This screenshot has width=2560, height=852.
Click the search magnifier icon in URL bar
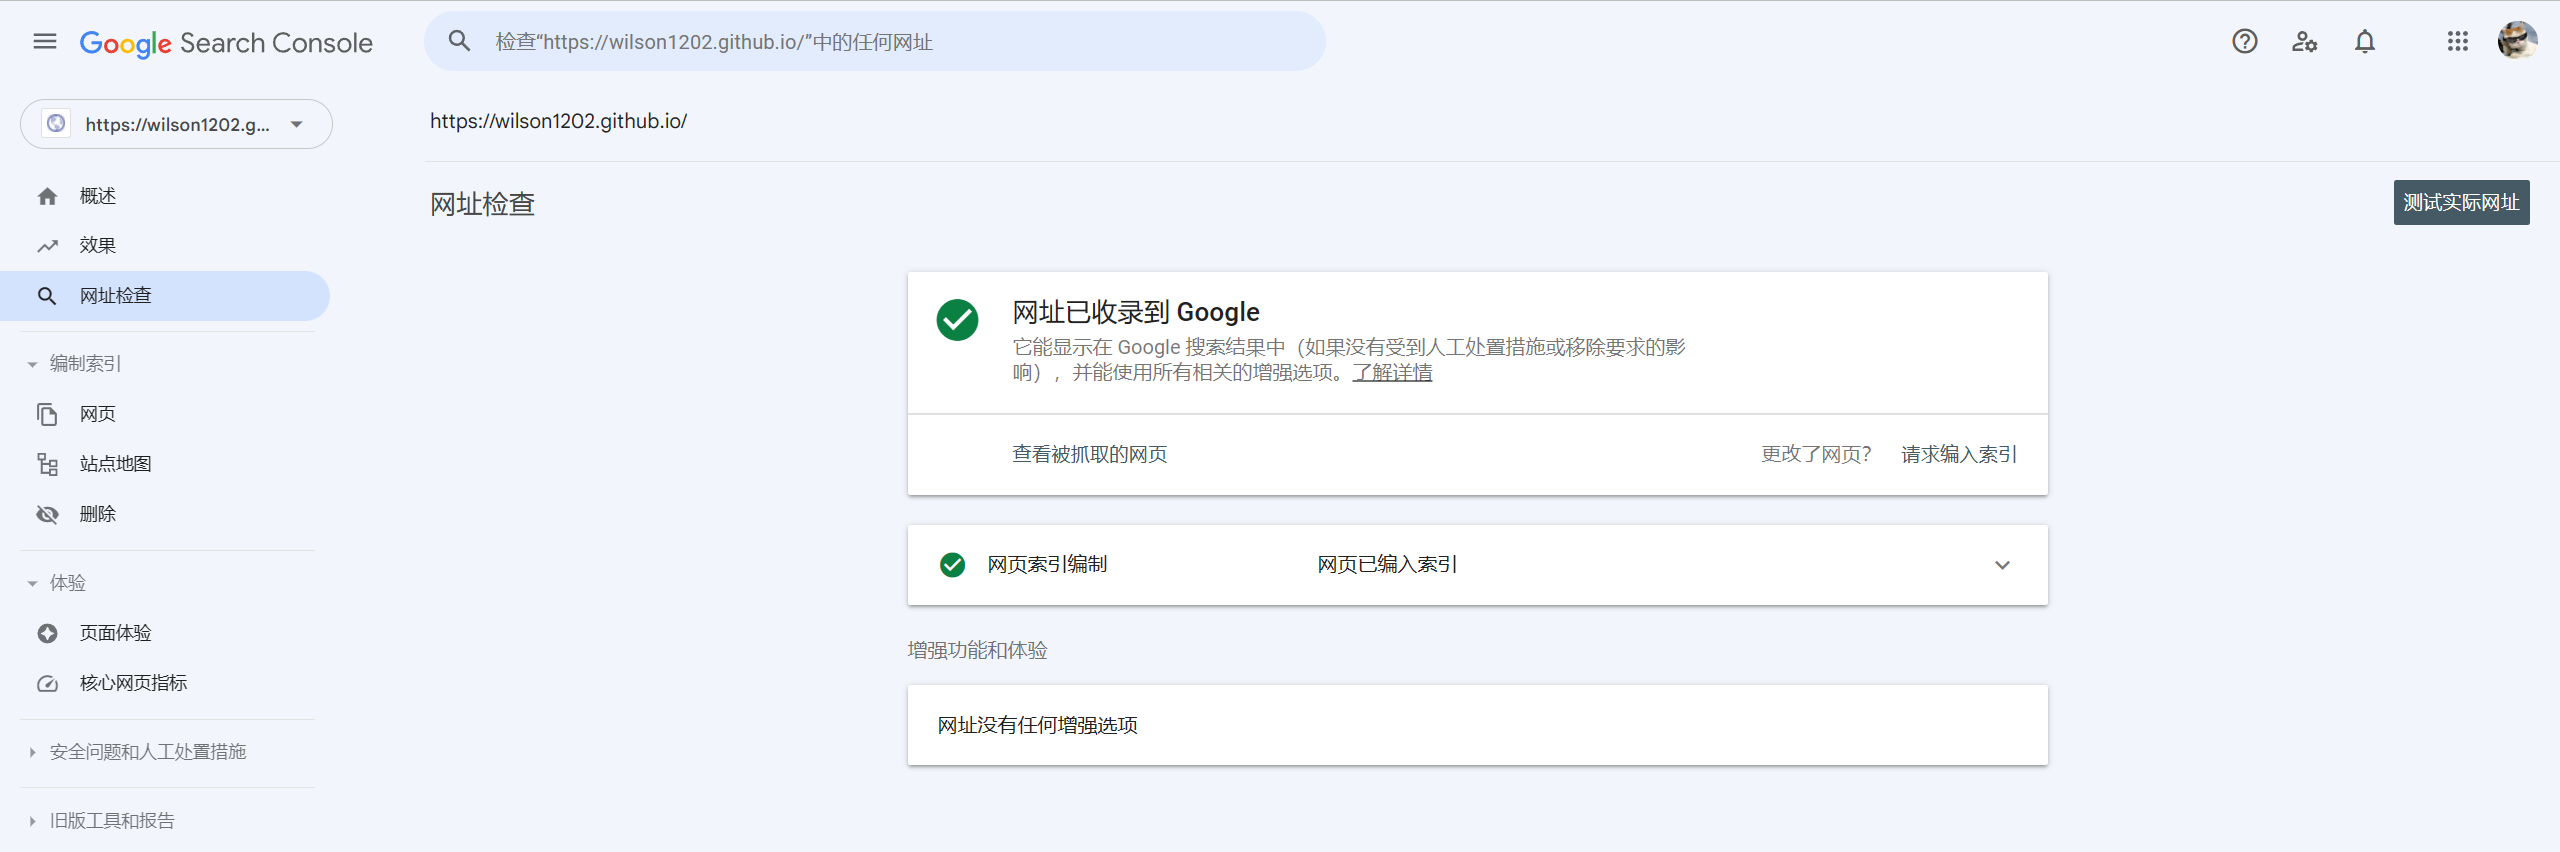pyautogui.click(x=459, y=41)
